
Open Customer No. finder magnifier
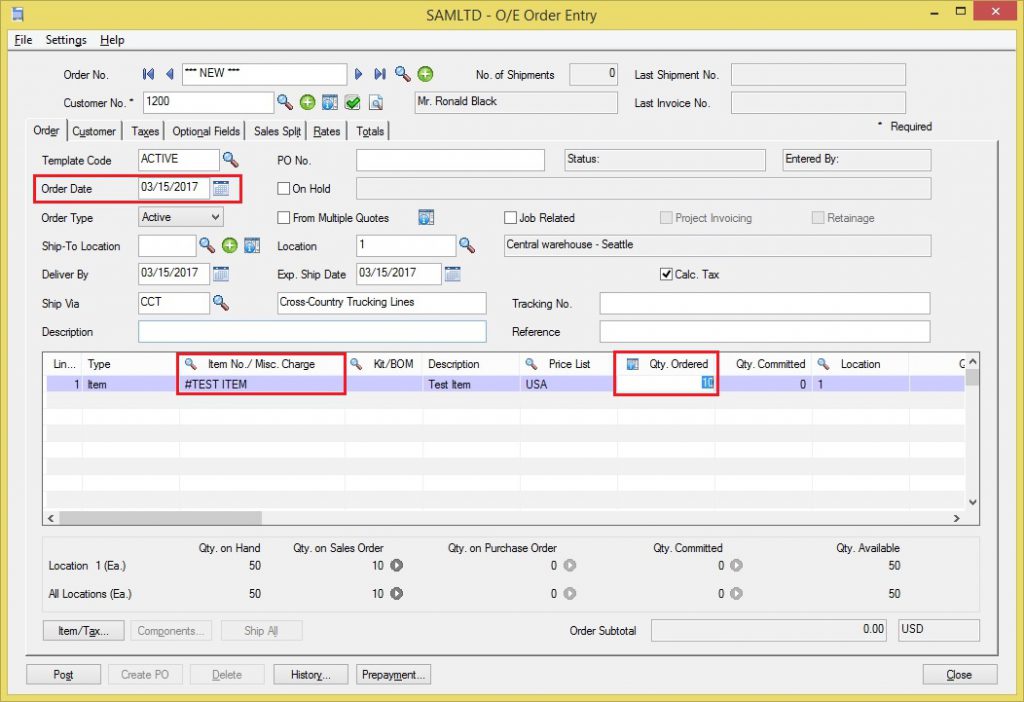point(285,102)
